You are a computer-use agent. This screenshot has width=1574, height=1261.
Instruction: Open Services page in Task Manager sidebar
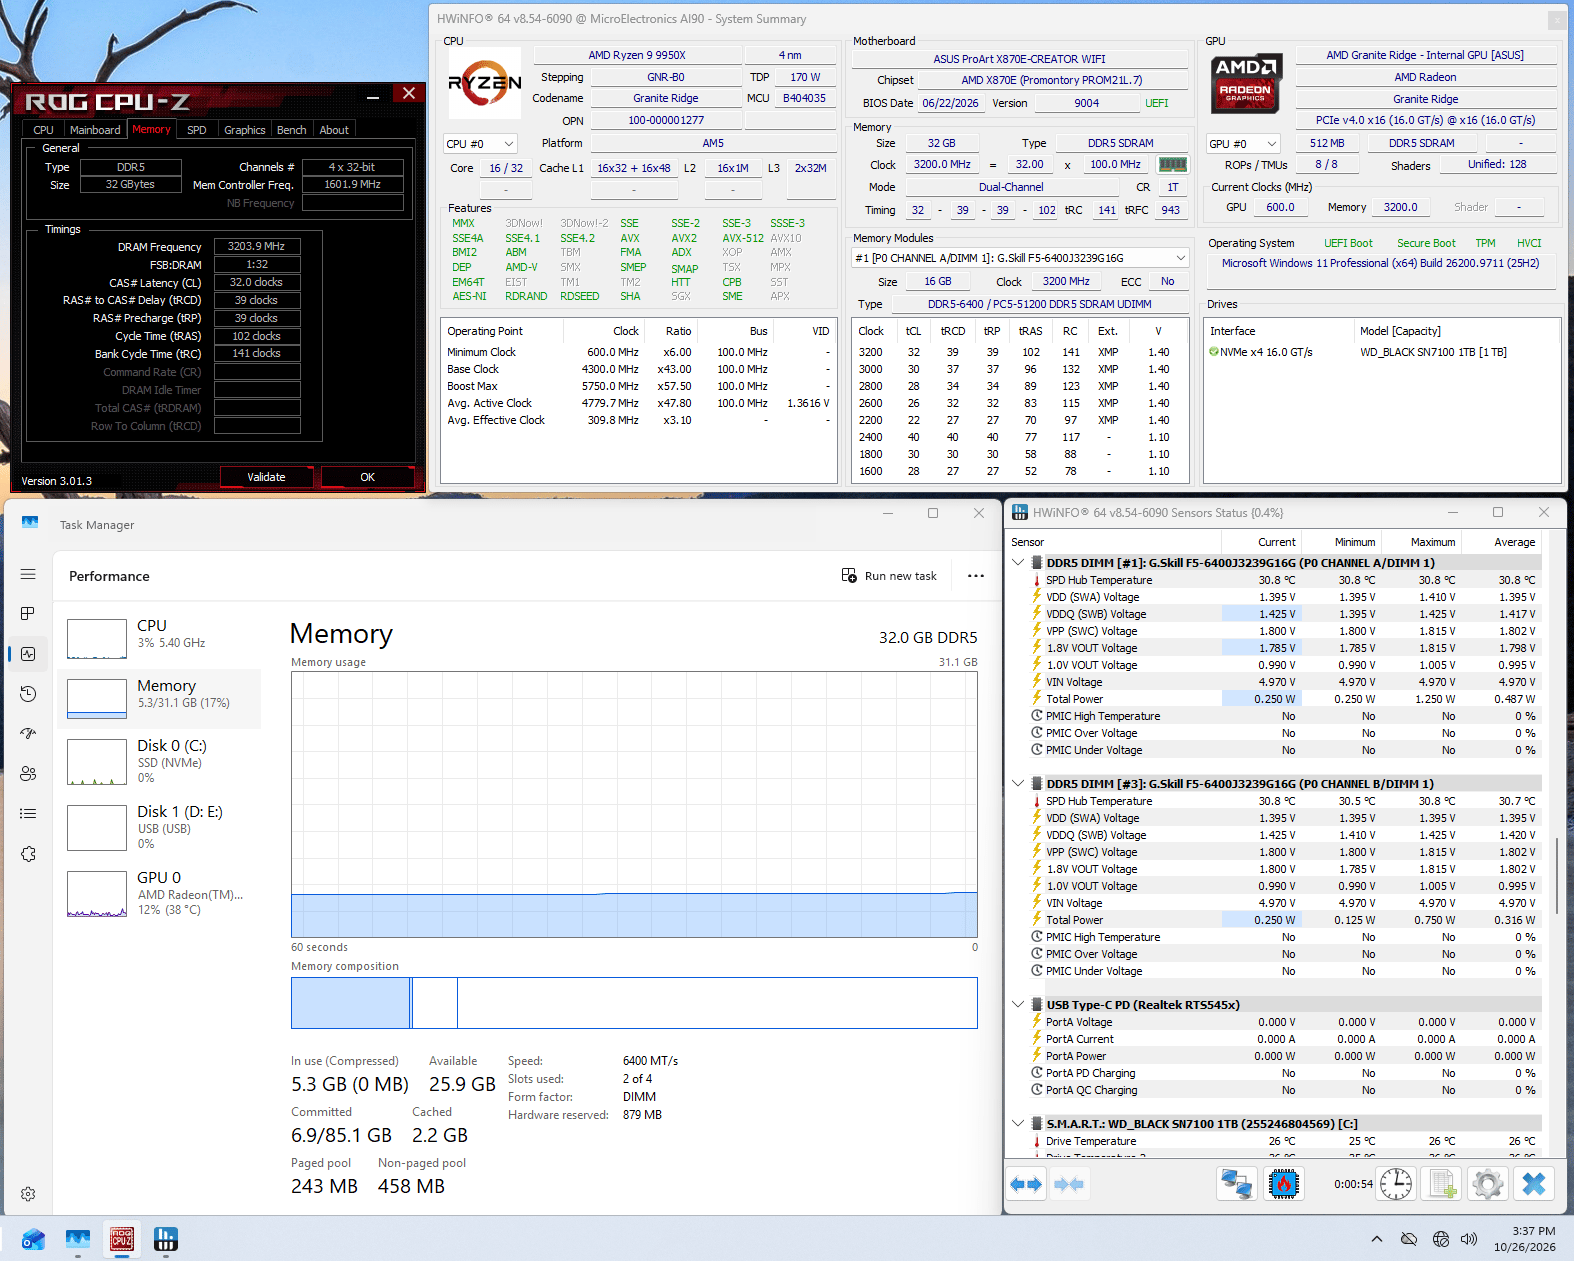pyautogui.click(x=28, y=854)
